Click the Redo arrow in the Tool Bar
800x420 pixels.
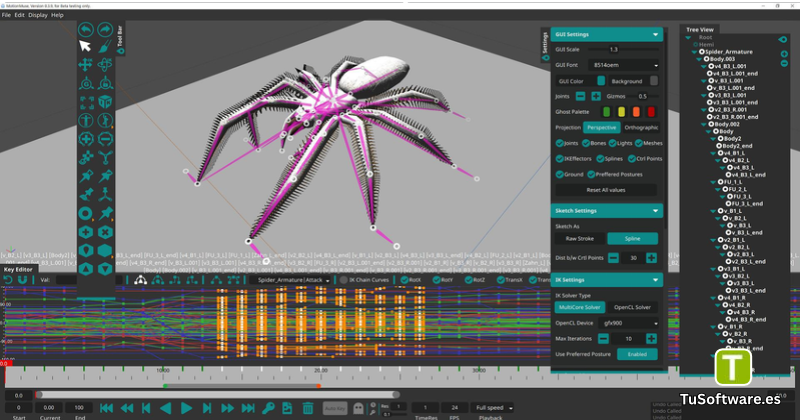coord(105,30)
